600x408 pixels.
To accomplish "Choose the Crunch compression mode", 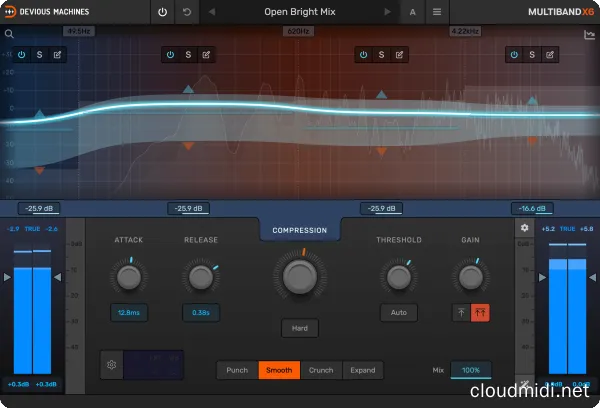I will tap(321, 370).
